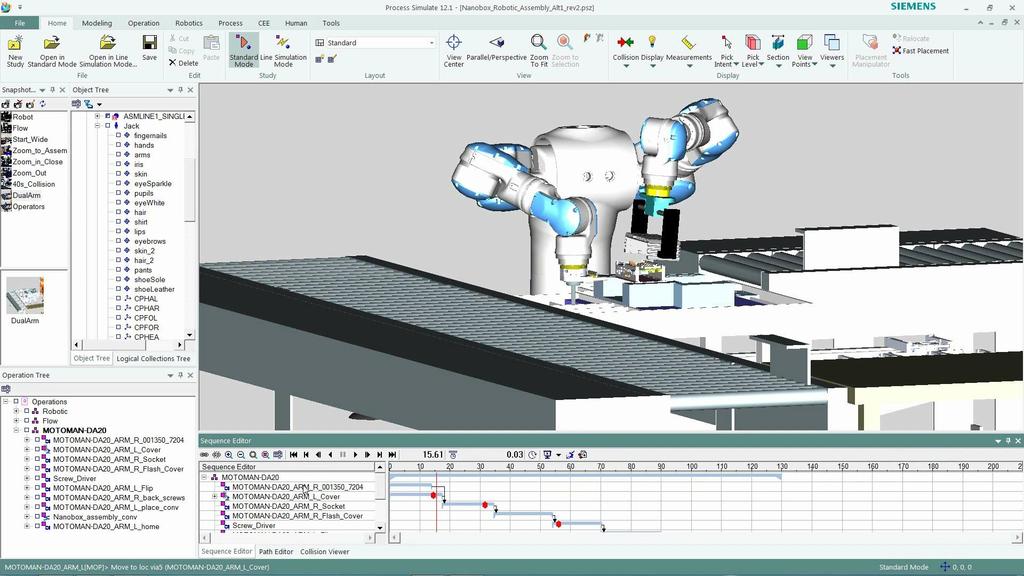Select Nanobox_assembly_conv operation
Screen dimensions: 1024x576
click(95, 517)
